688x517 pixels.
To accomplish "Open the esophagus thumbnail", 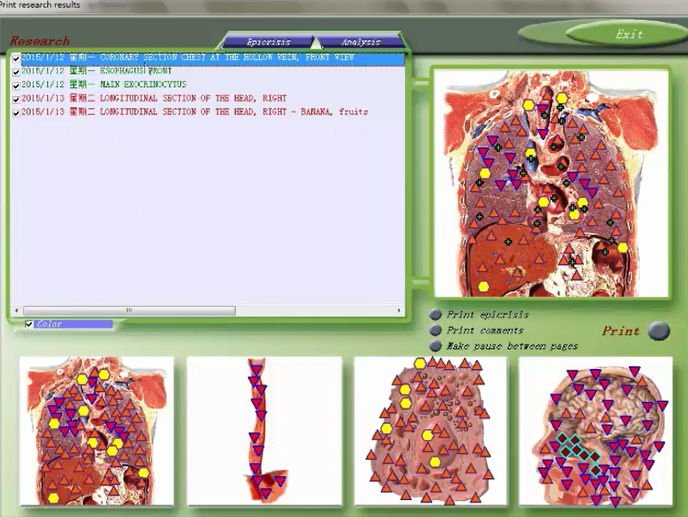I will [265, 431].
